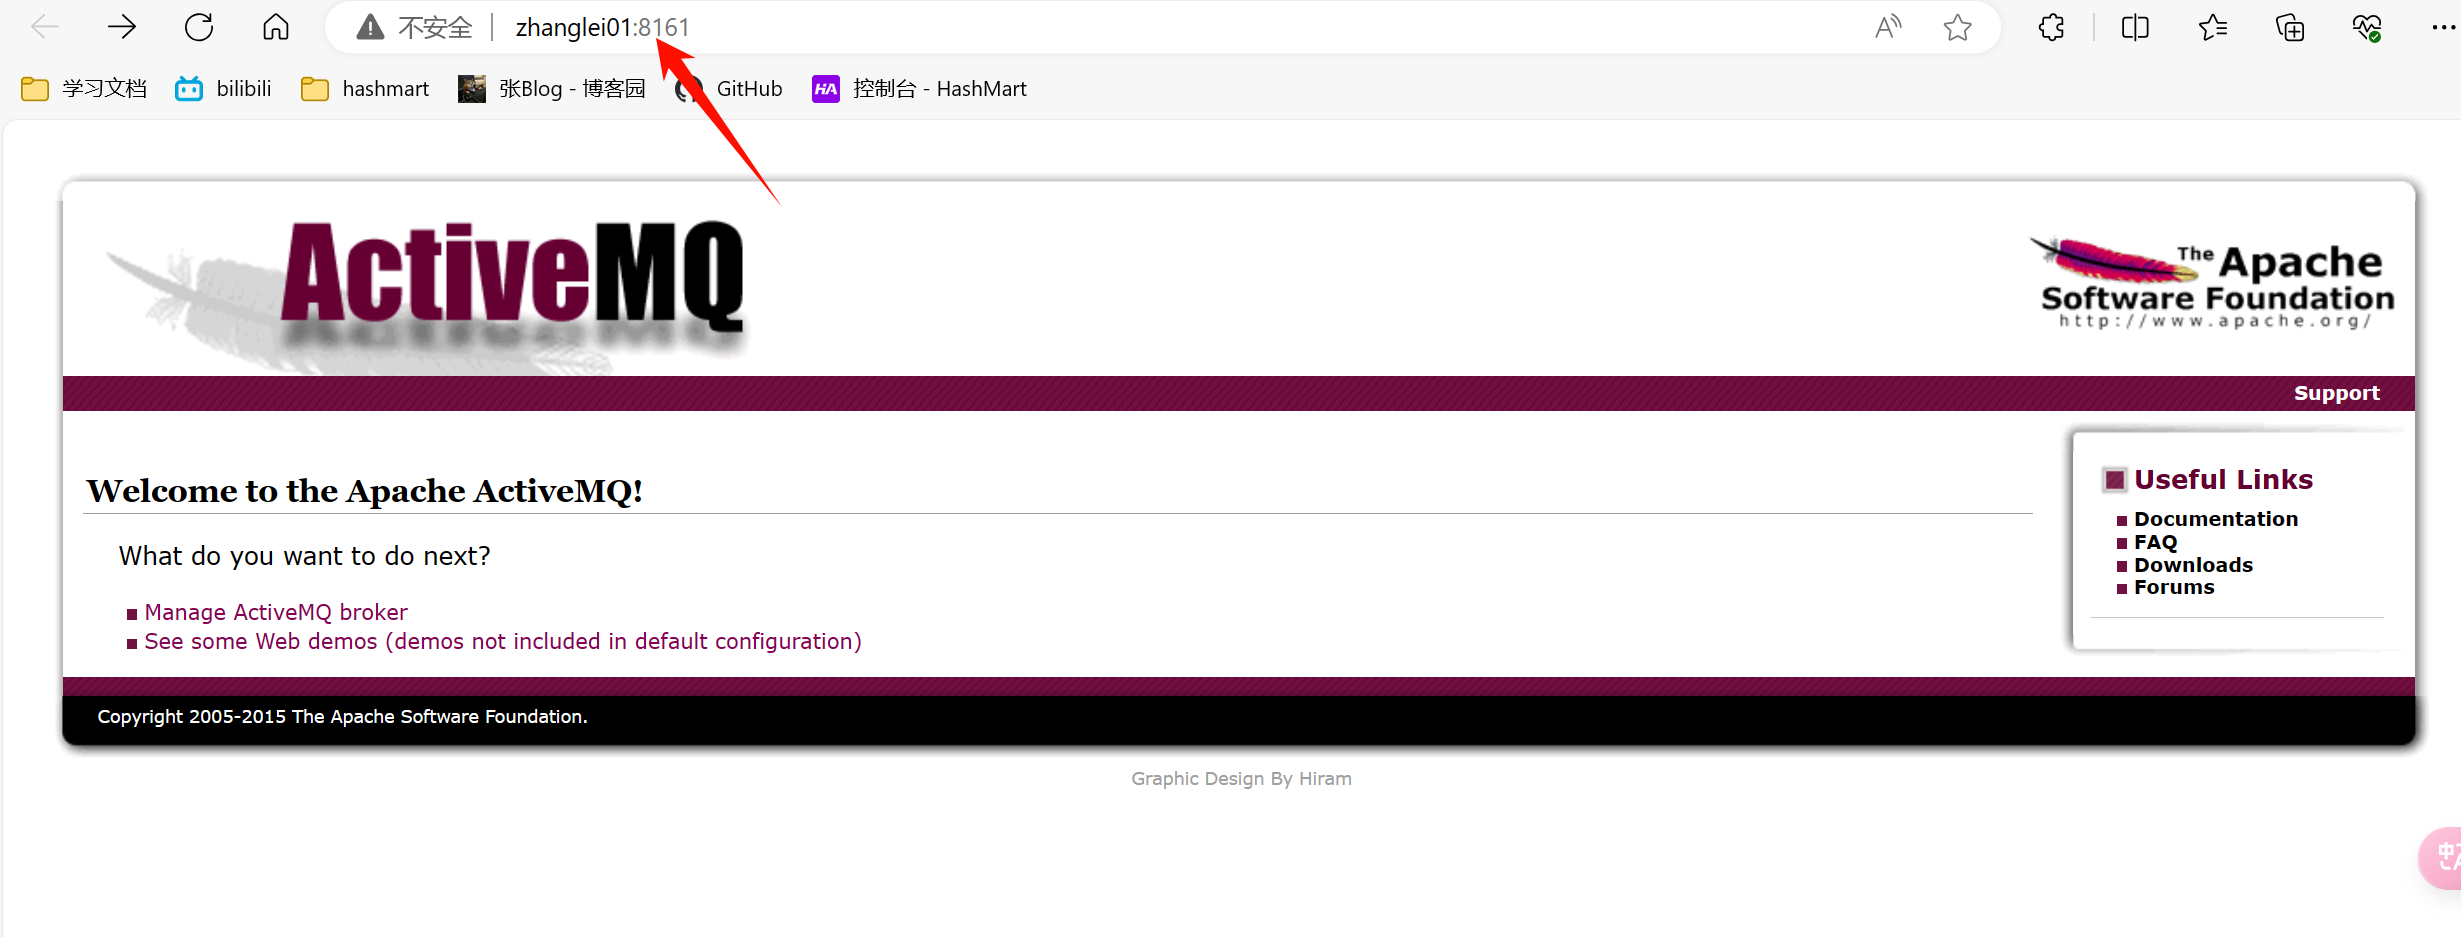Open the GitHub bookmark
This screenshot has width=2461, height=937.
pos(729,89)
